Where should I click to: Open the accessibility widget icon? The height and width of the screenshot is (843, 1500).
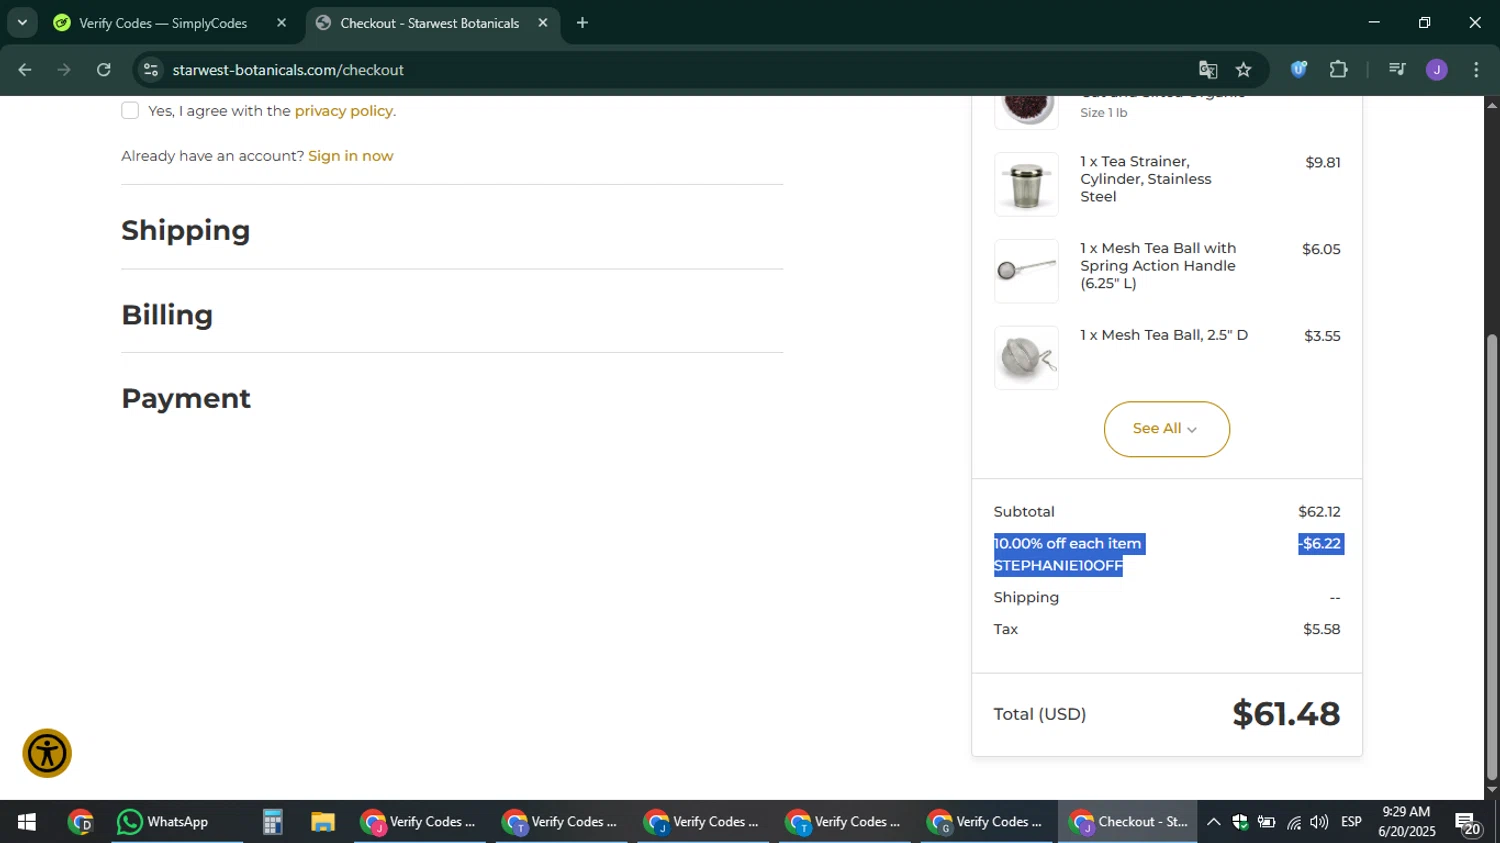point(47,753)
